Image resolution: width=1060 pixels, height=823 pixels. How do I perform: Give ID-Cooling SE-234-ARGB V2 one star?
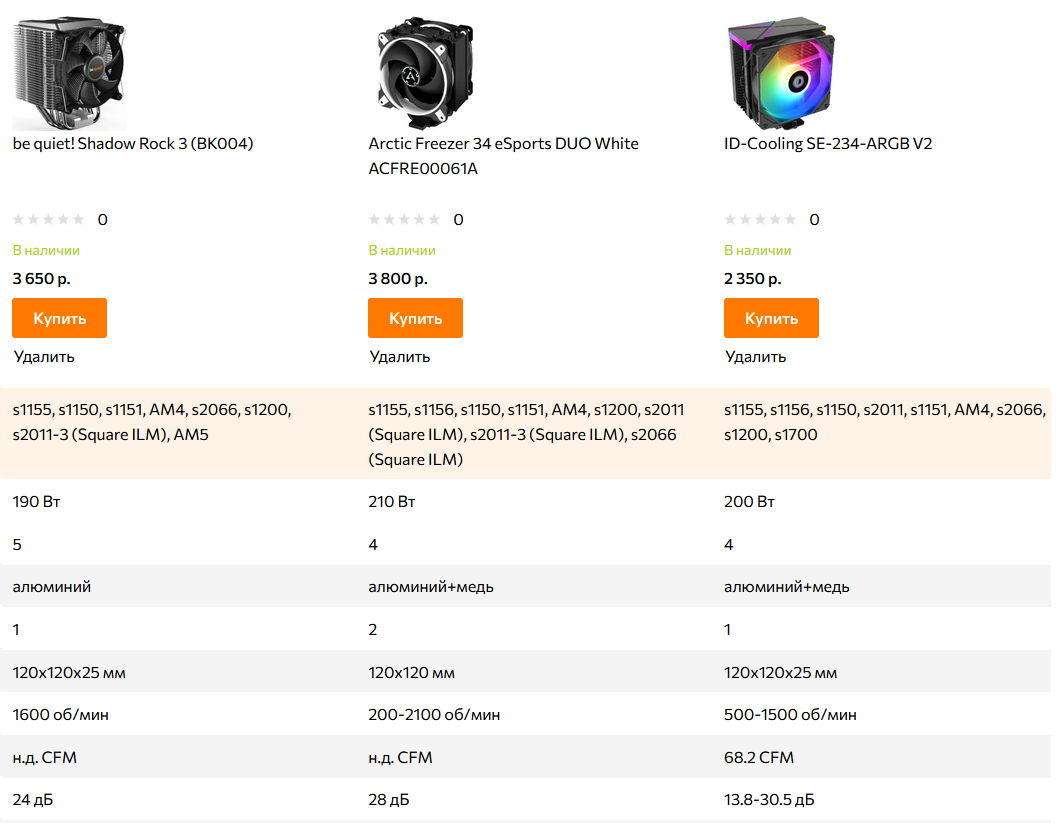(731, 220)
